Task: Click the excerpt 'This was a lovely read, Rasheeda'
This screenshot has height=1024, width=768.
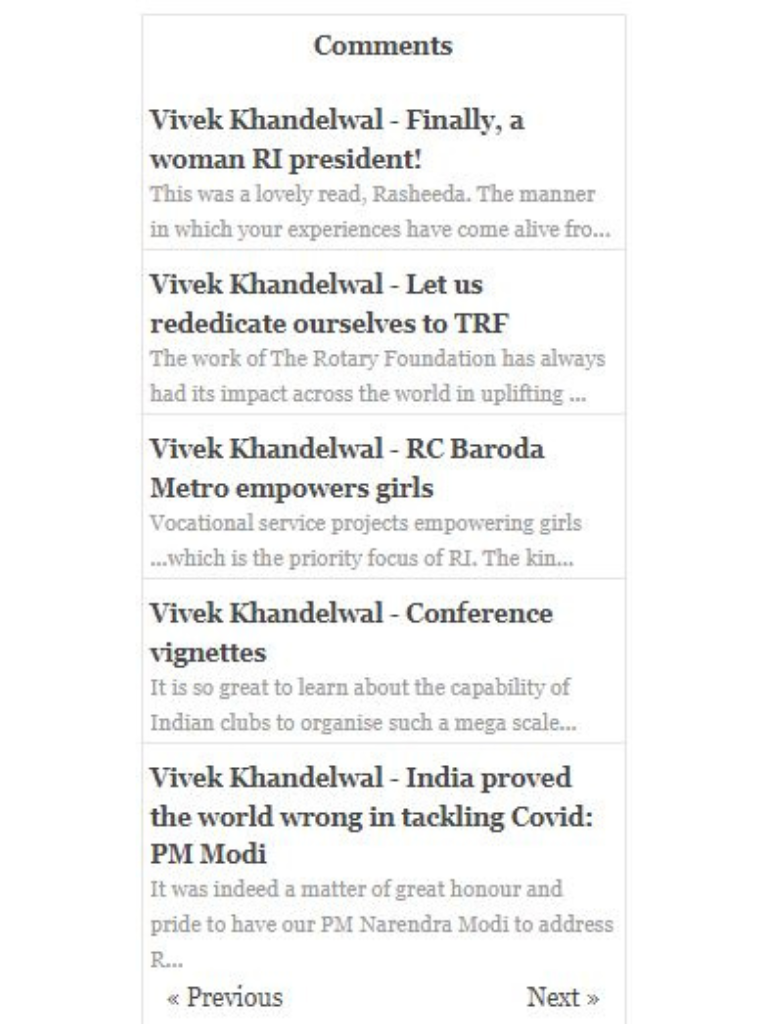Action: 380,212
